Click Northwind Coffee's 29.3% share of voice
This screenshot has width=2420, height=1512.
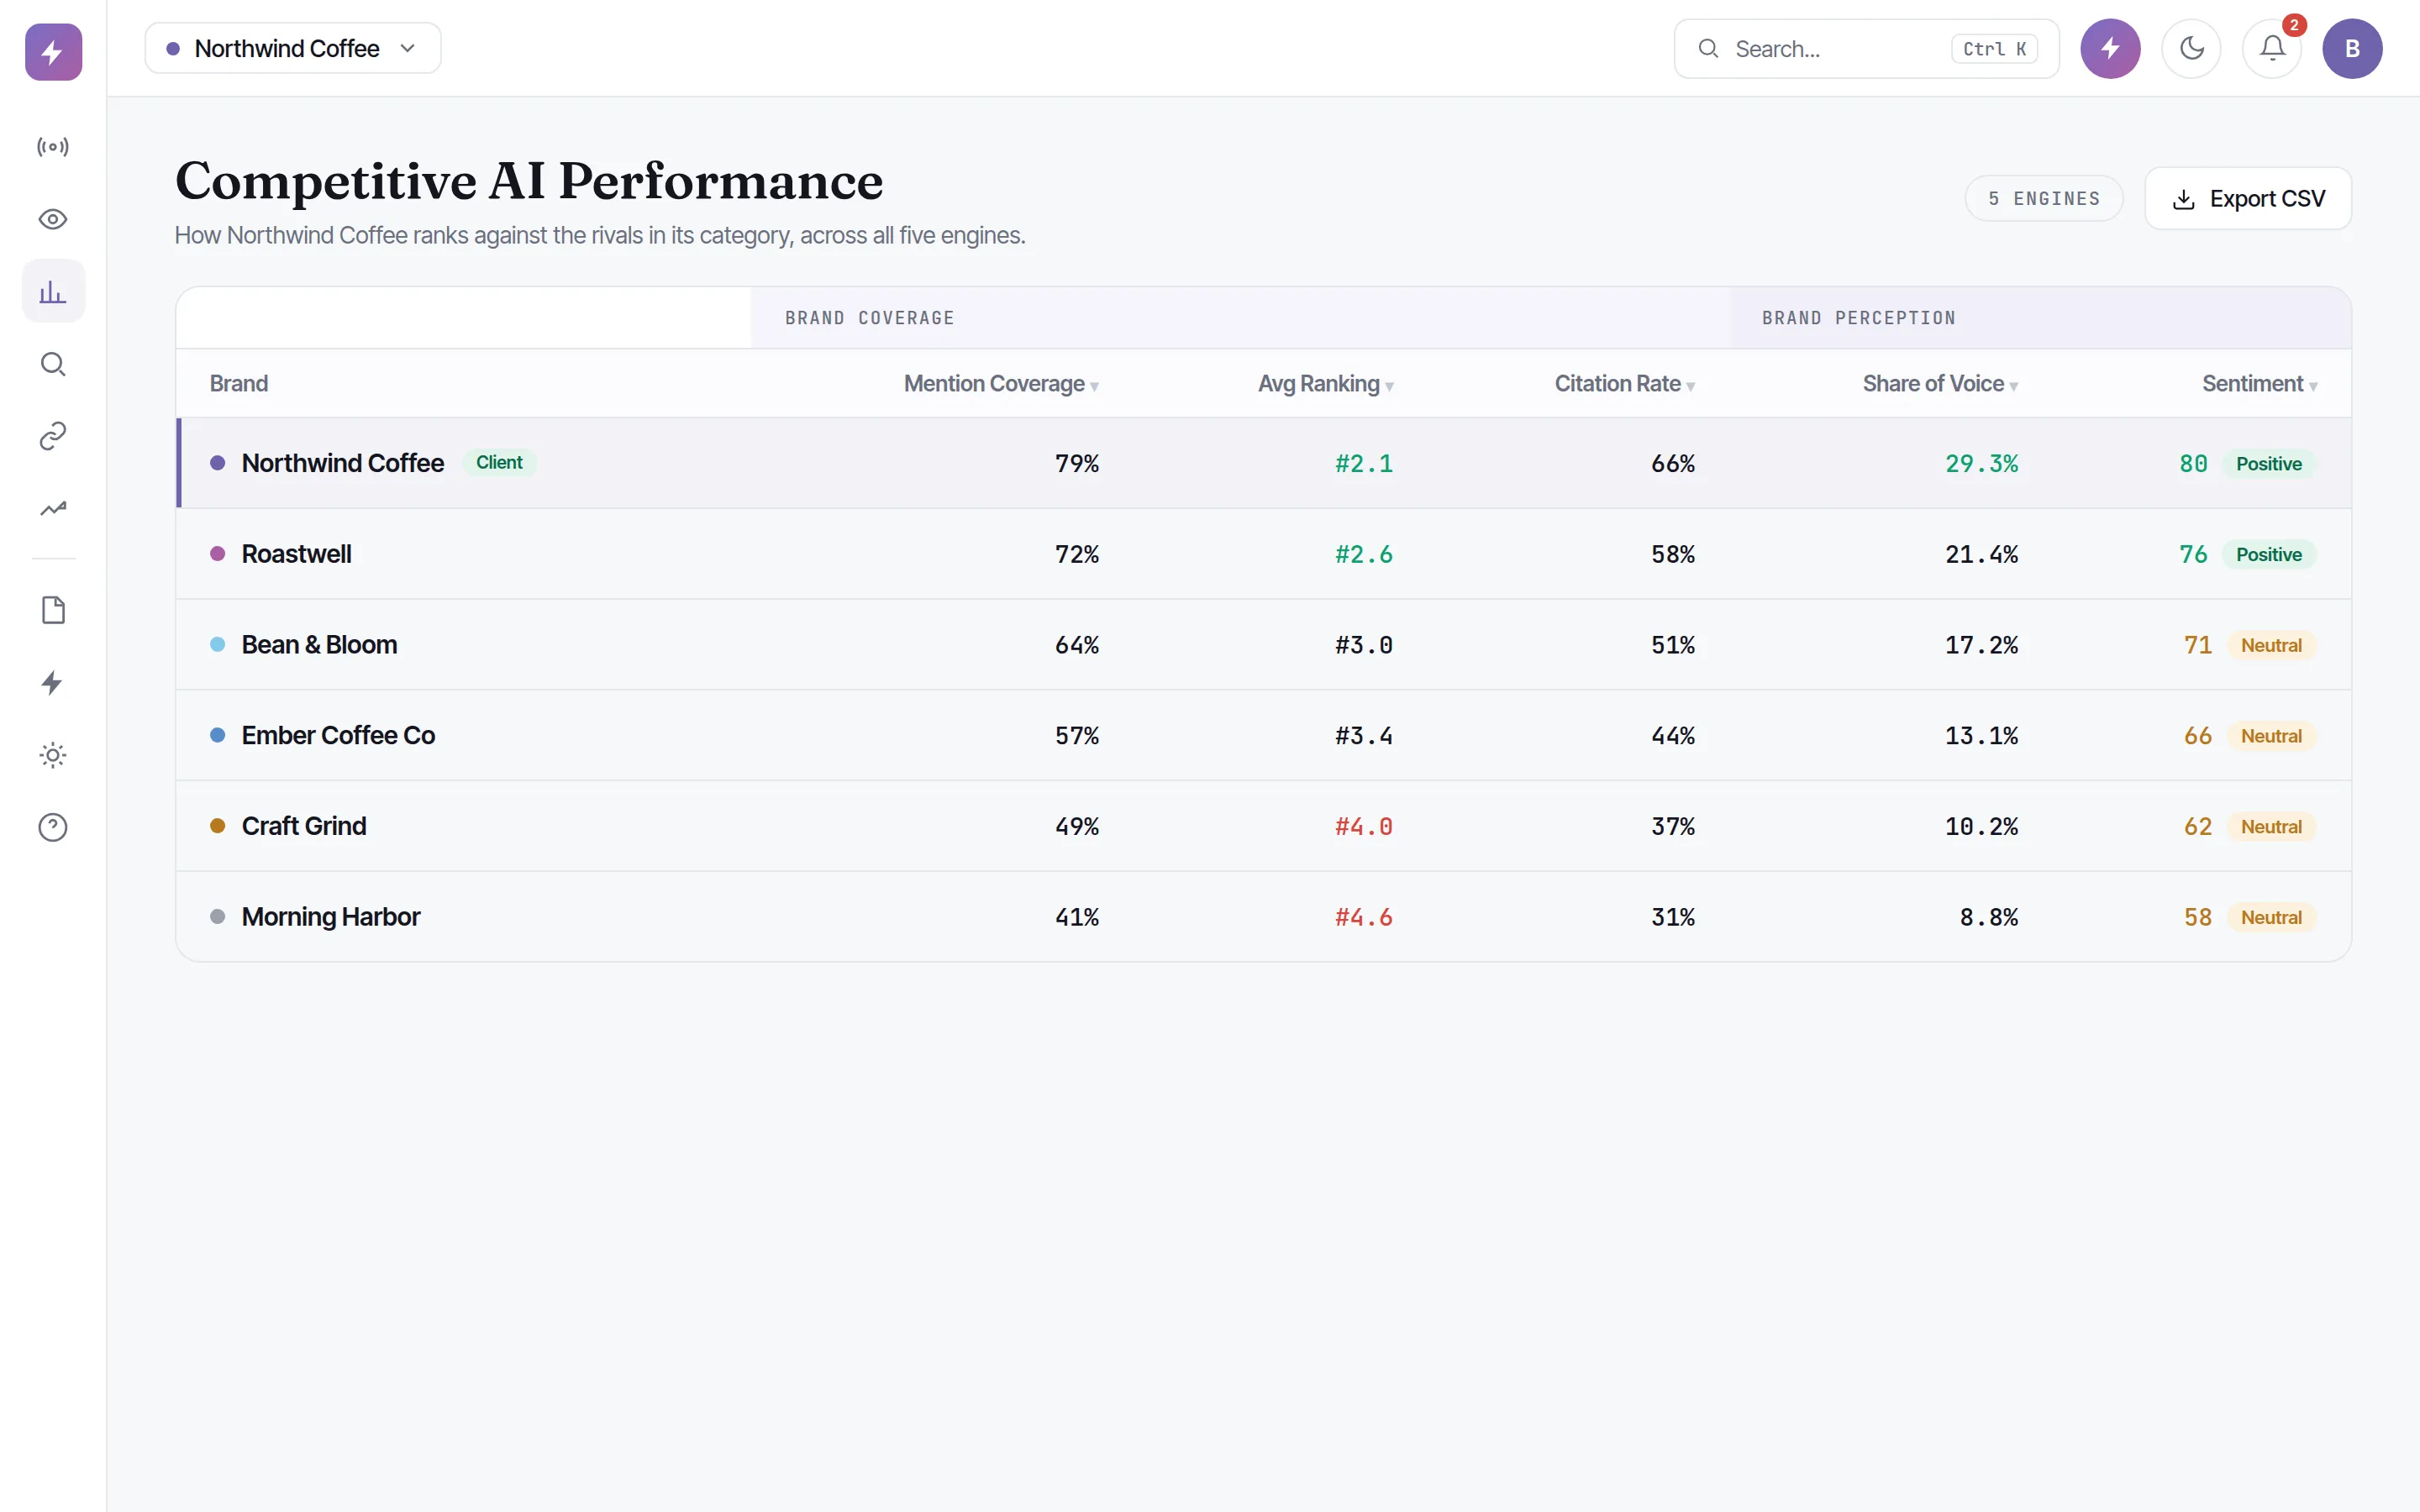[1981, 464]
